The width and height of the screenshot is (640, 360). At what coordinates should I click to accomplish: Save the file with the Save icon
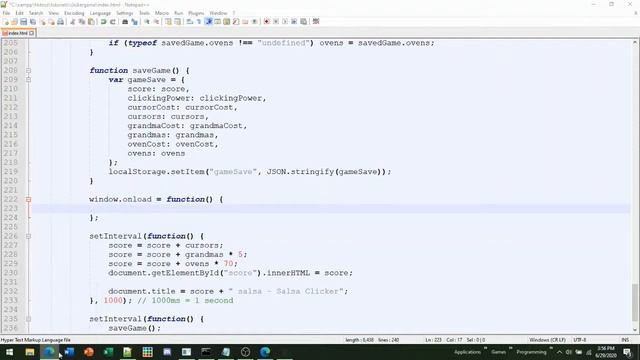point(23,22)
